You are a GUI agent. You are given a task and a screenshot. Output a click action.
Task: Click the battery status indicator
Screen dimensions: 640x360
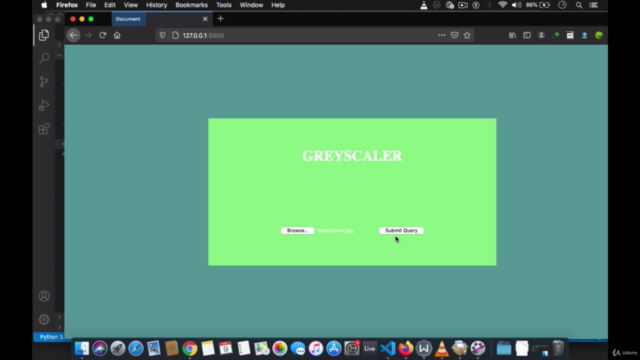[x=538, y=5]
